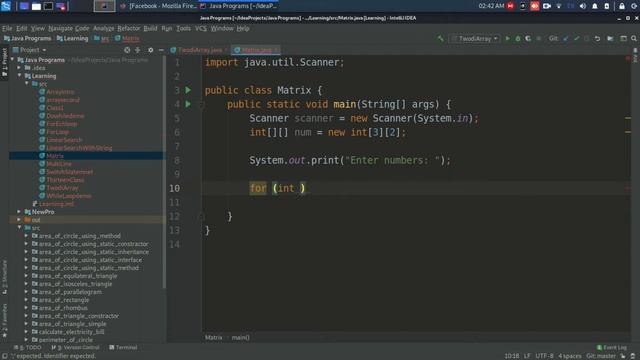Open the TODO tool window button
This screenshot has width=640, height=360.
pyautogui.click(x=28, y=347)
